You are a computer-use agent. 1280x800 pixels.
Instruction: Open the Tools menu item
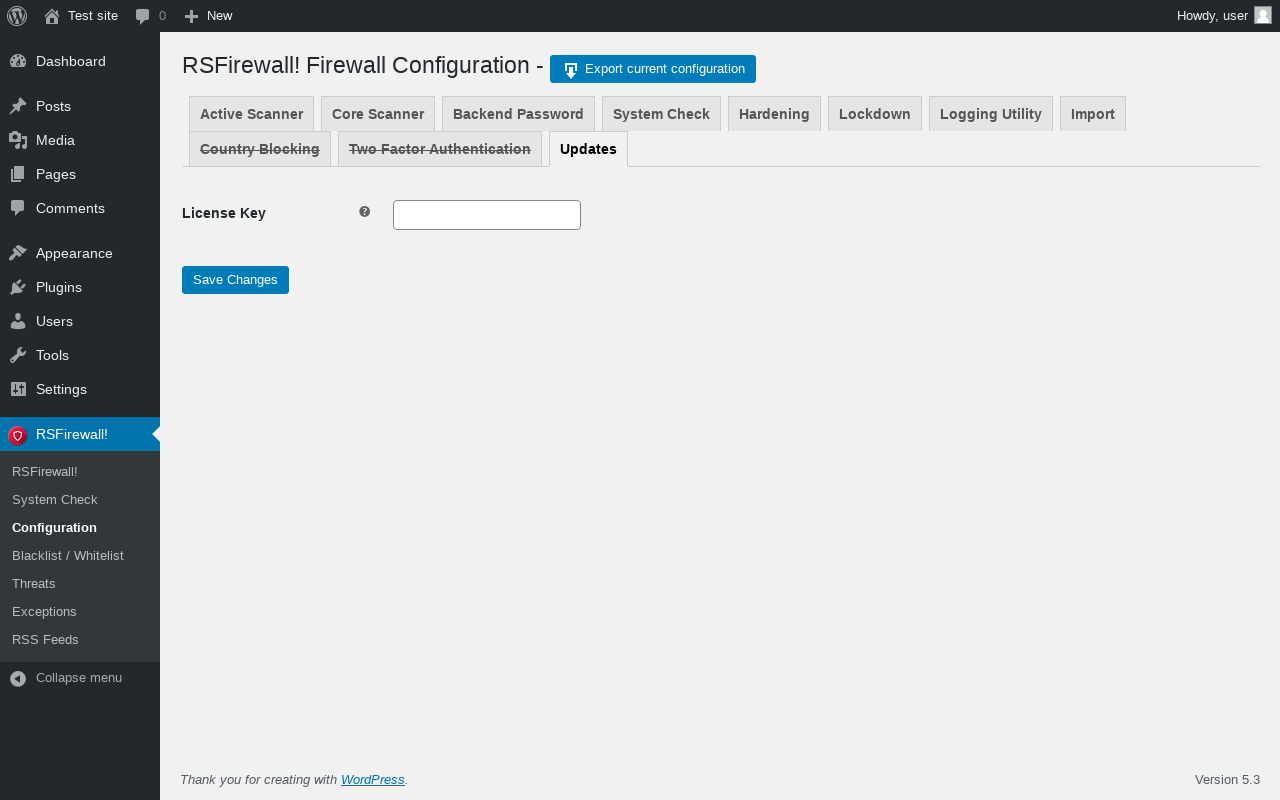(80, 355)
